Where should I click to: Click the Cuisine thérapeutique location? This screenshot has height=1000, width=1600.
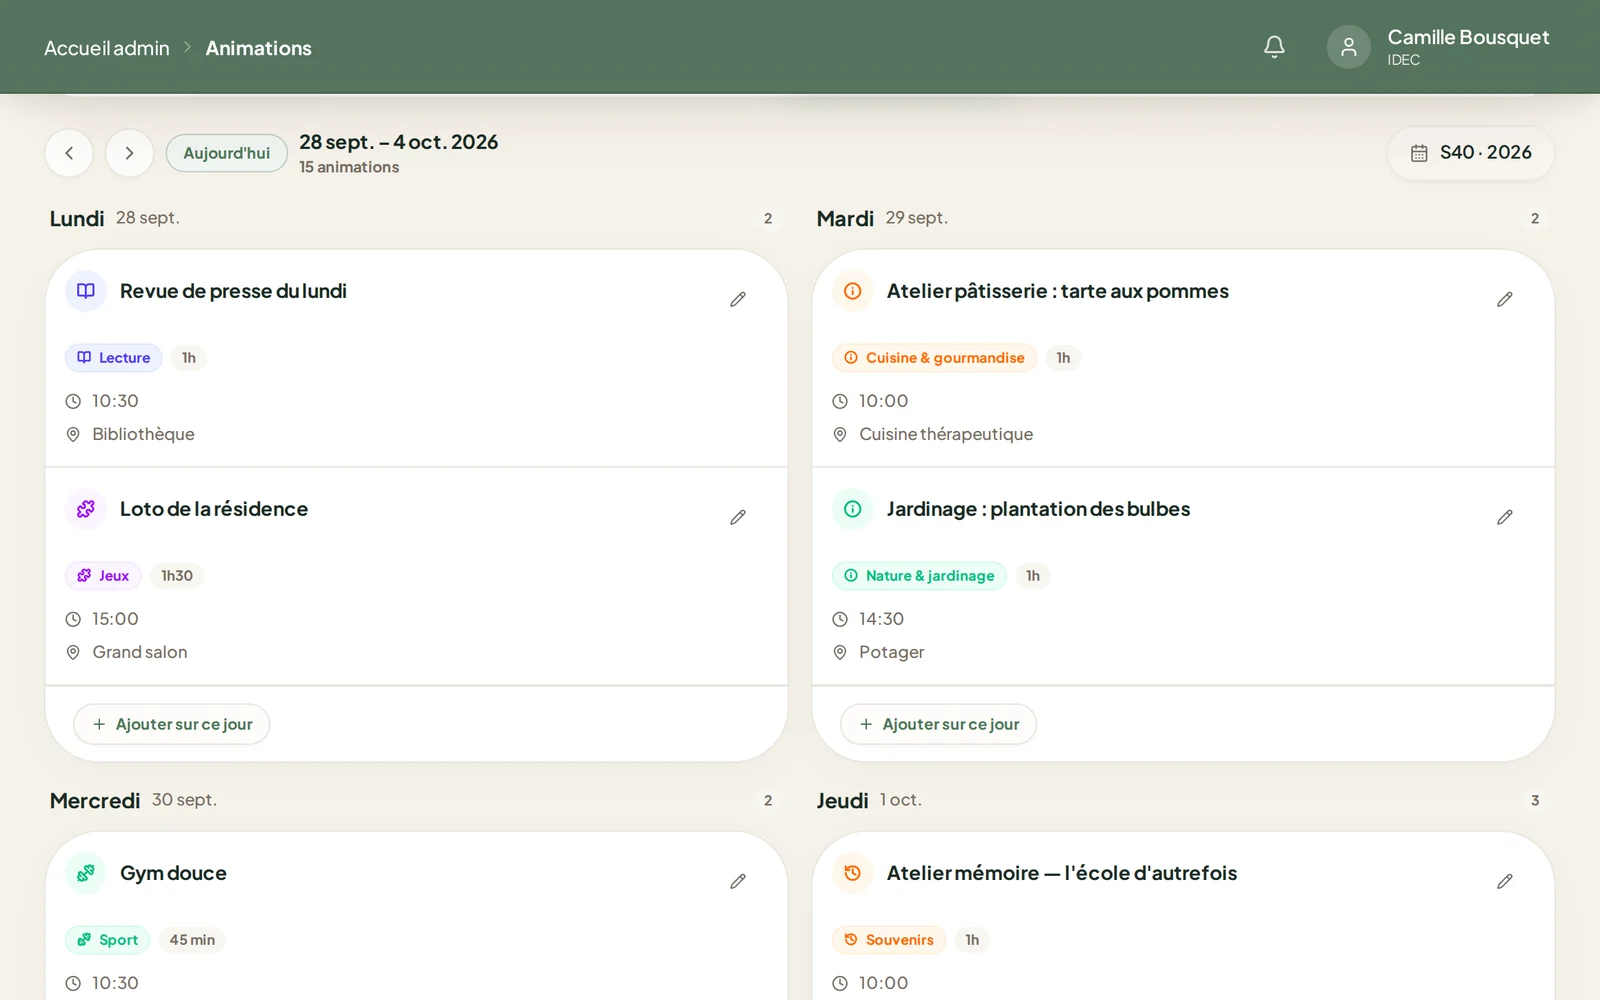[x=946, y=434]
